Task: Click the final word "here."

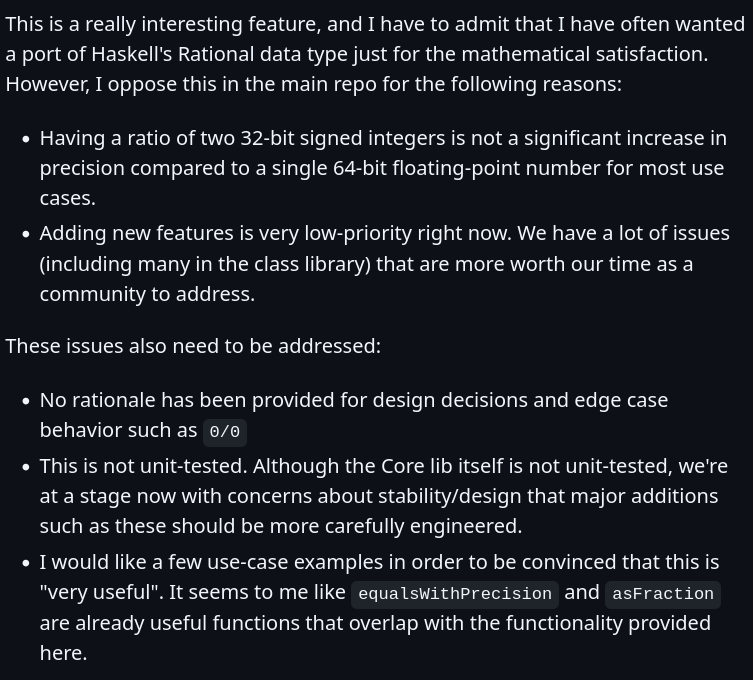Action: tap(63, 653)
